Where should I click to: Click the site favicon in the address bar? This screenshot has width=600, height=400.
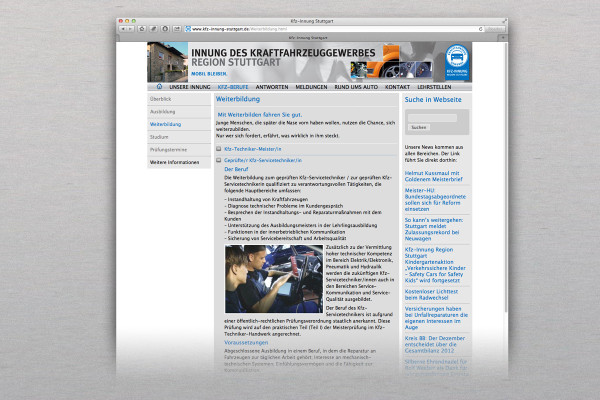coord(188,29)
